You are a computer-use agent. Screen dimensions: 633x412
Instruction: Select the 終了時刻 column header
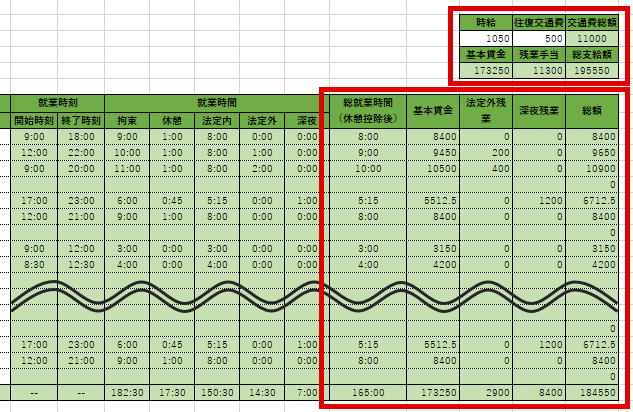(80, 120)
